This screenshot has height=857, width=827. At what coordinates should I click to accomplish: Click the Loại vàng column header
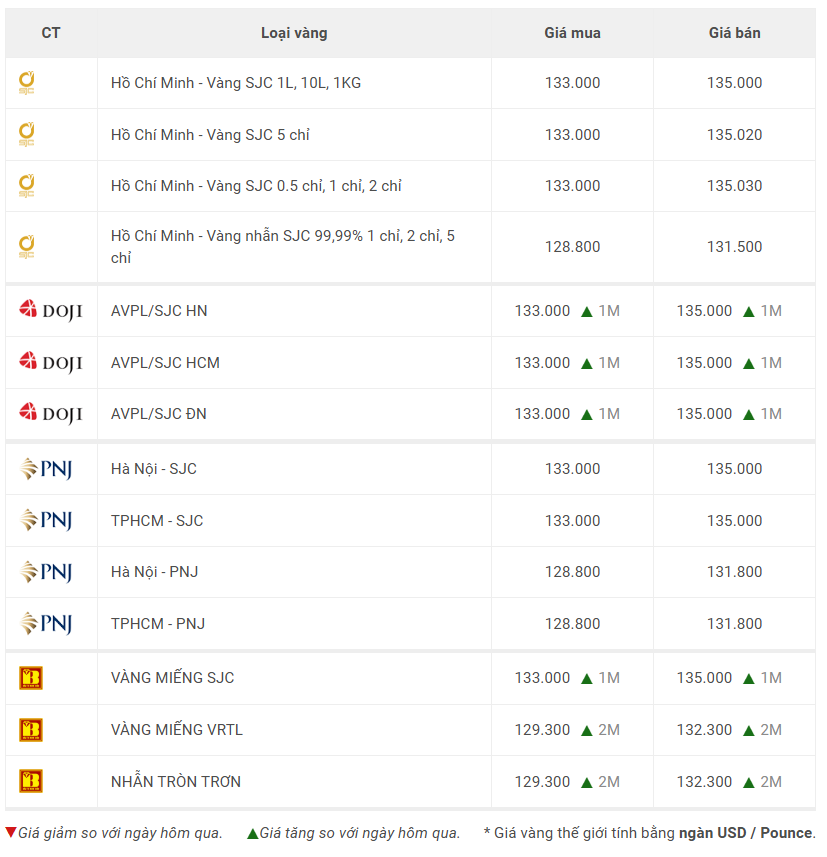pos(294,33)
